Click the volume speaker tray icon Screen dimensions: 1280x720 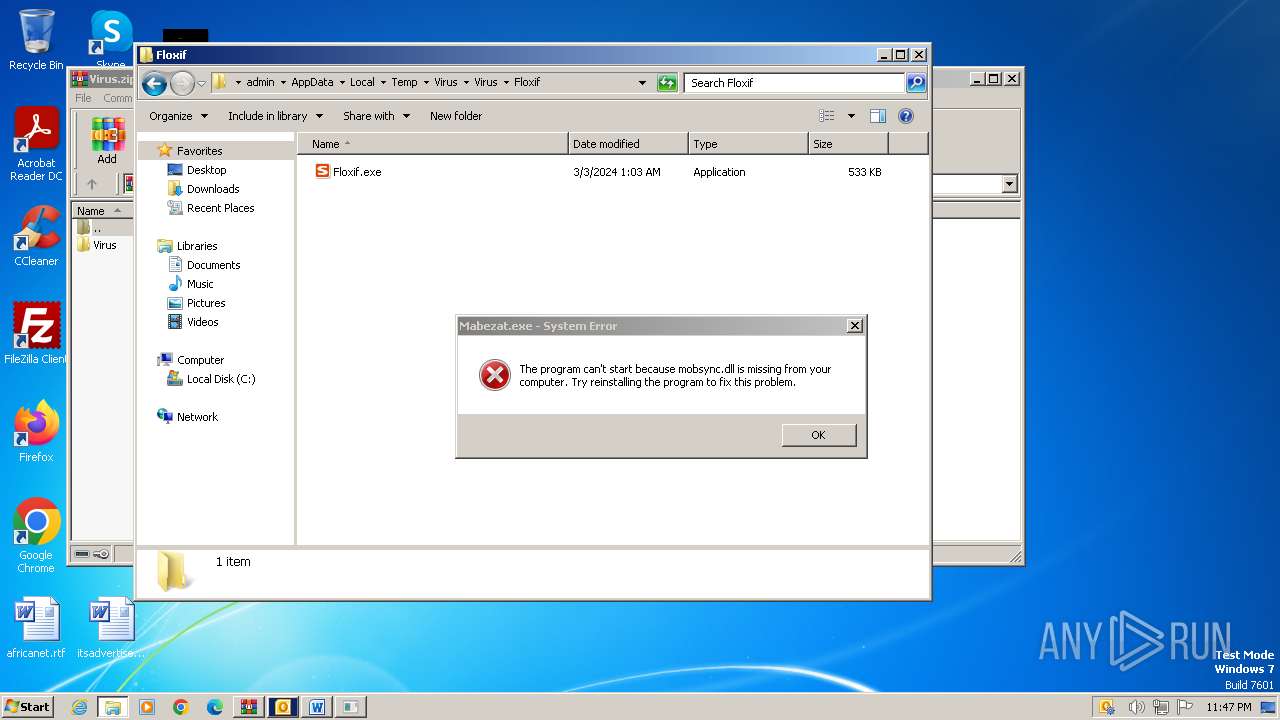pos(1136,707)
